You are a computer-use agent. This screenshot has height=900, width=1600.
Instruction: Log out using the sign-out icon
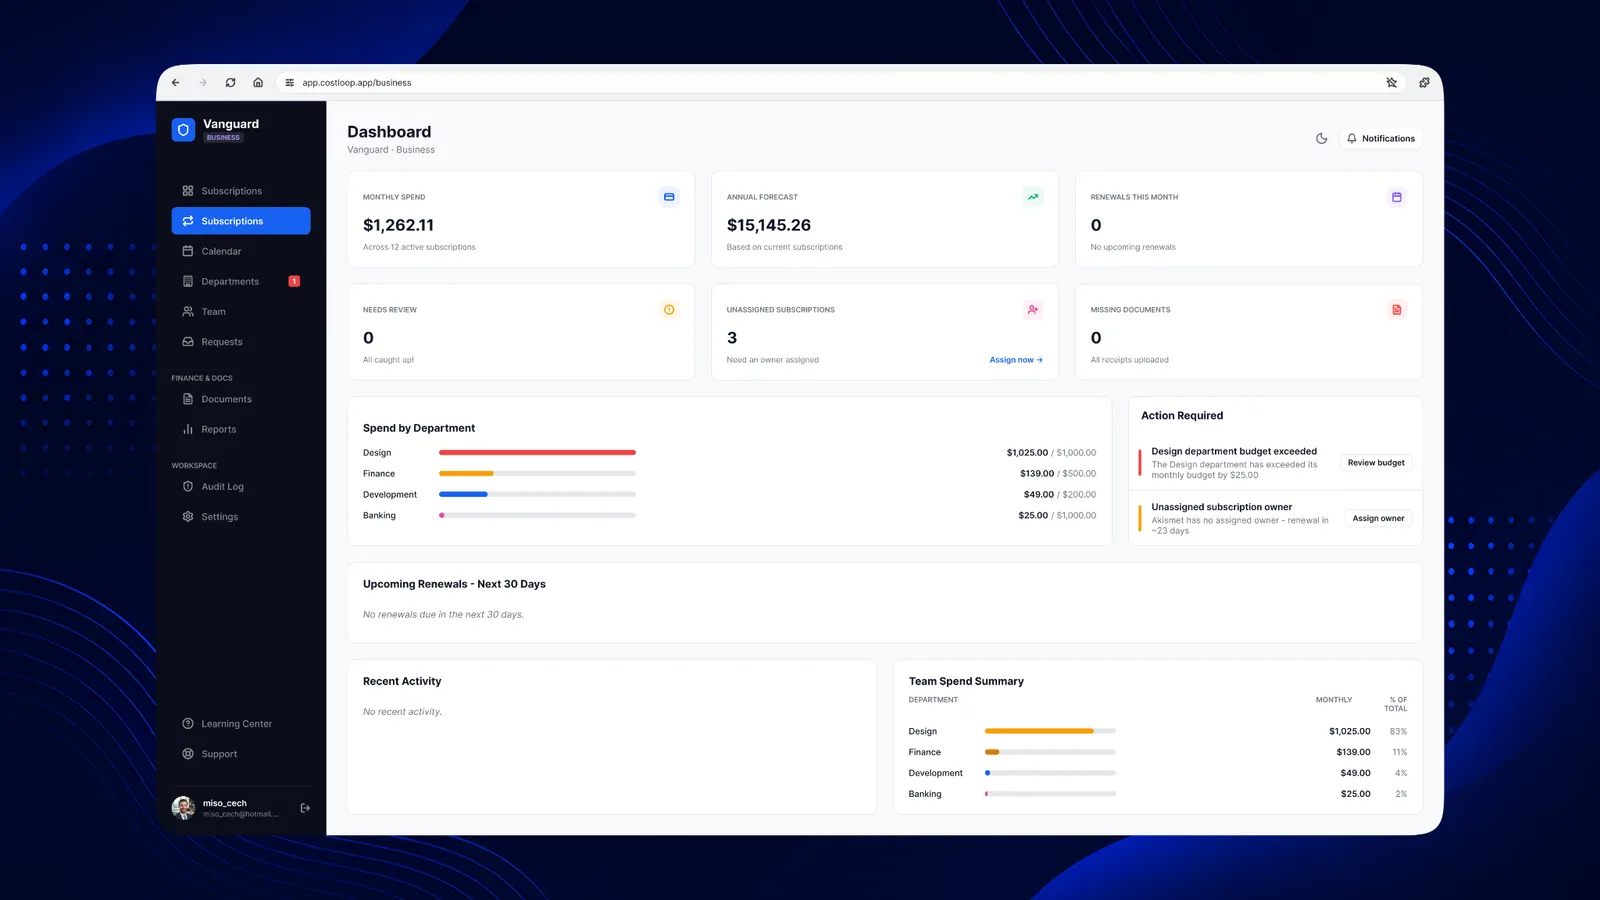coord(305,808)
